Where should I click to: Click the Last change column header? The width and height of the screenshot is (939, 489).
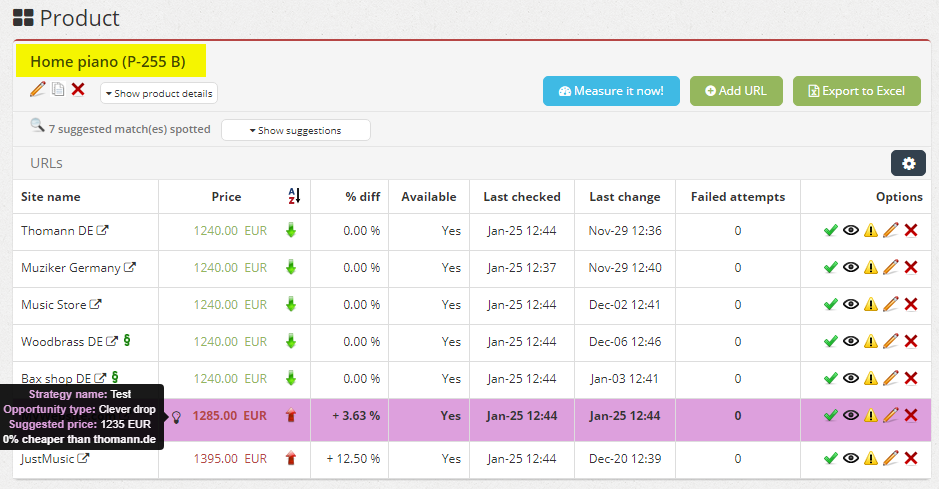pyautogui.click(x=625, y=197)
